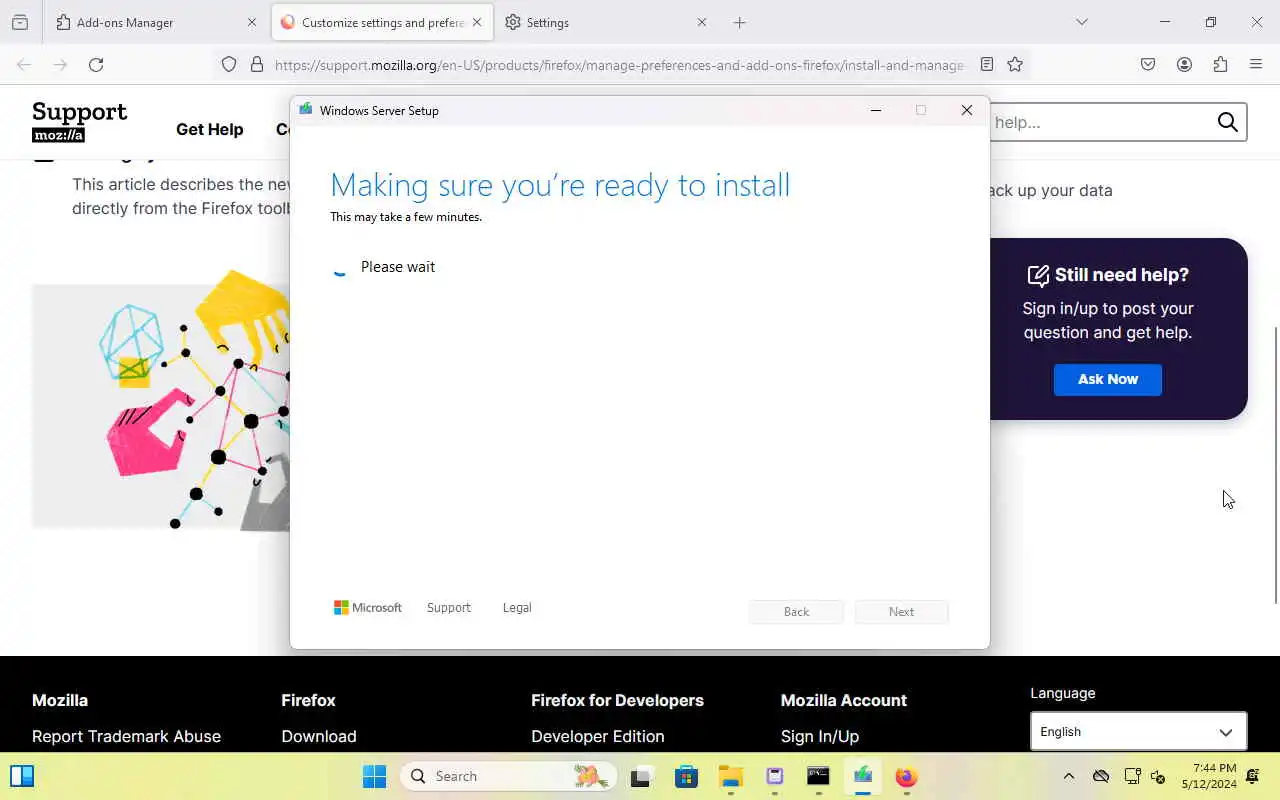This screenshot has width=1280, height=800.
Task: Click the Developer Edition footer link
Action: pos(598,736)
